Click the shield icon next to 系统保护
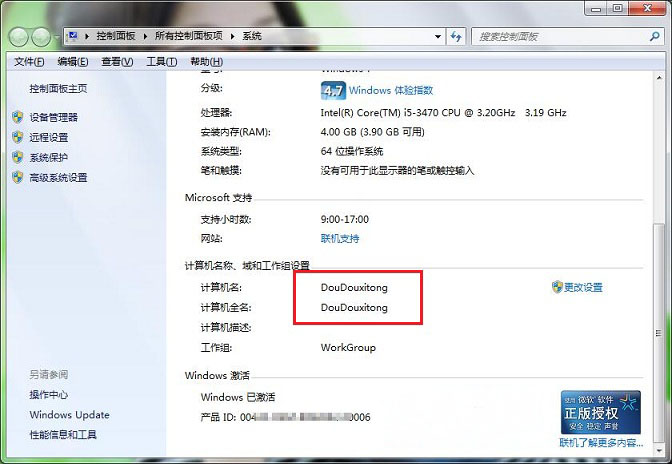Screen dimensions: 672x464 (x=18, y=157)
